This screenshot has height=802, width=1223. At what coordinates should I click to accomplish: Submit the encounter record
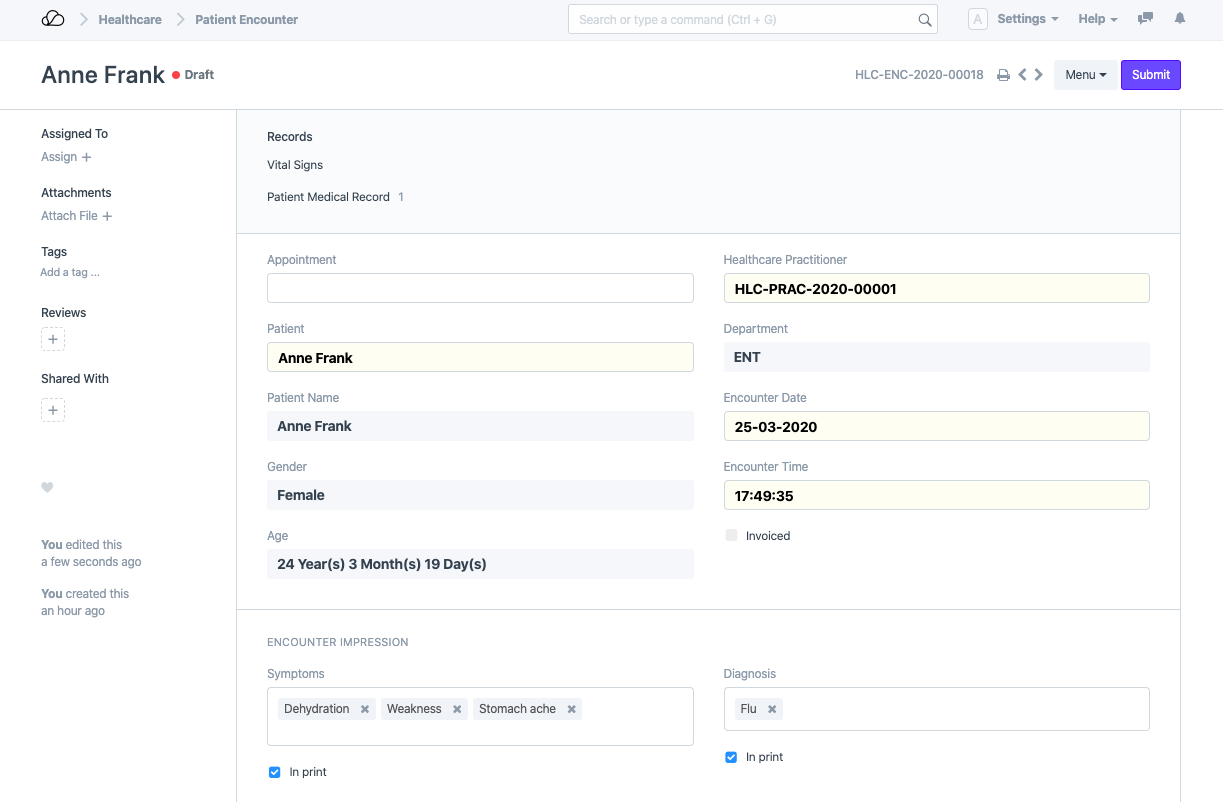tap(1150, 74)
